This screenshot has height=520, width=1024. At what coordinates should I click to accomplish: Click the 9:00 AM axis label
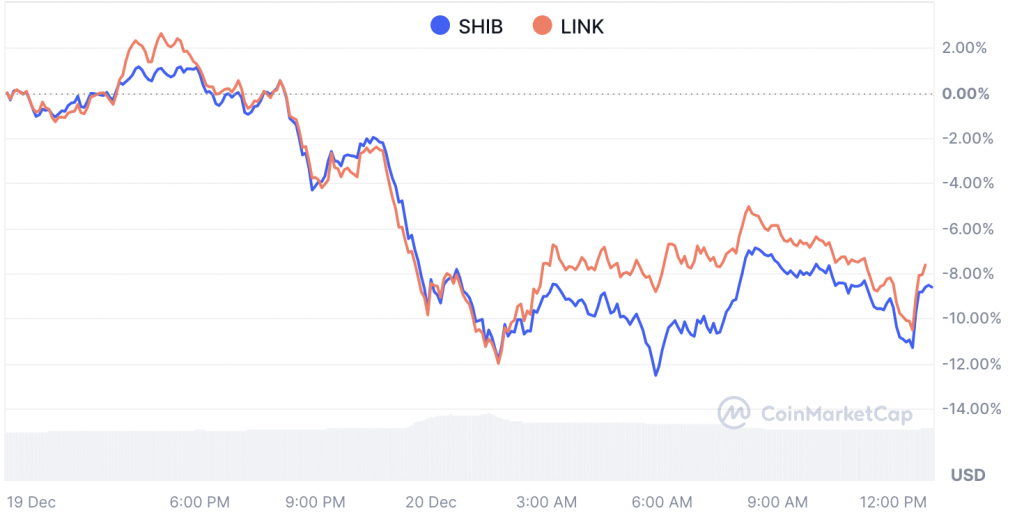point(778,502)
